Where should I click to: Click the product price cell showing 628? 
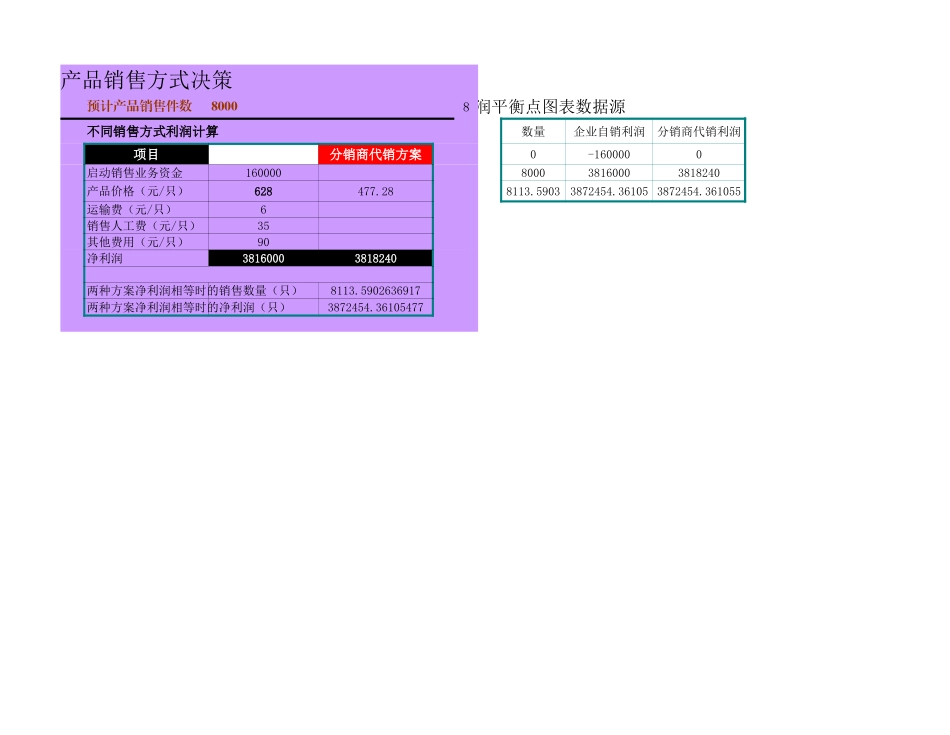coord(262,189)
